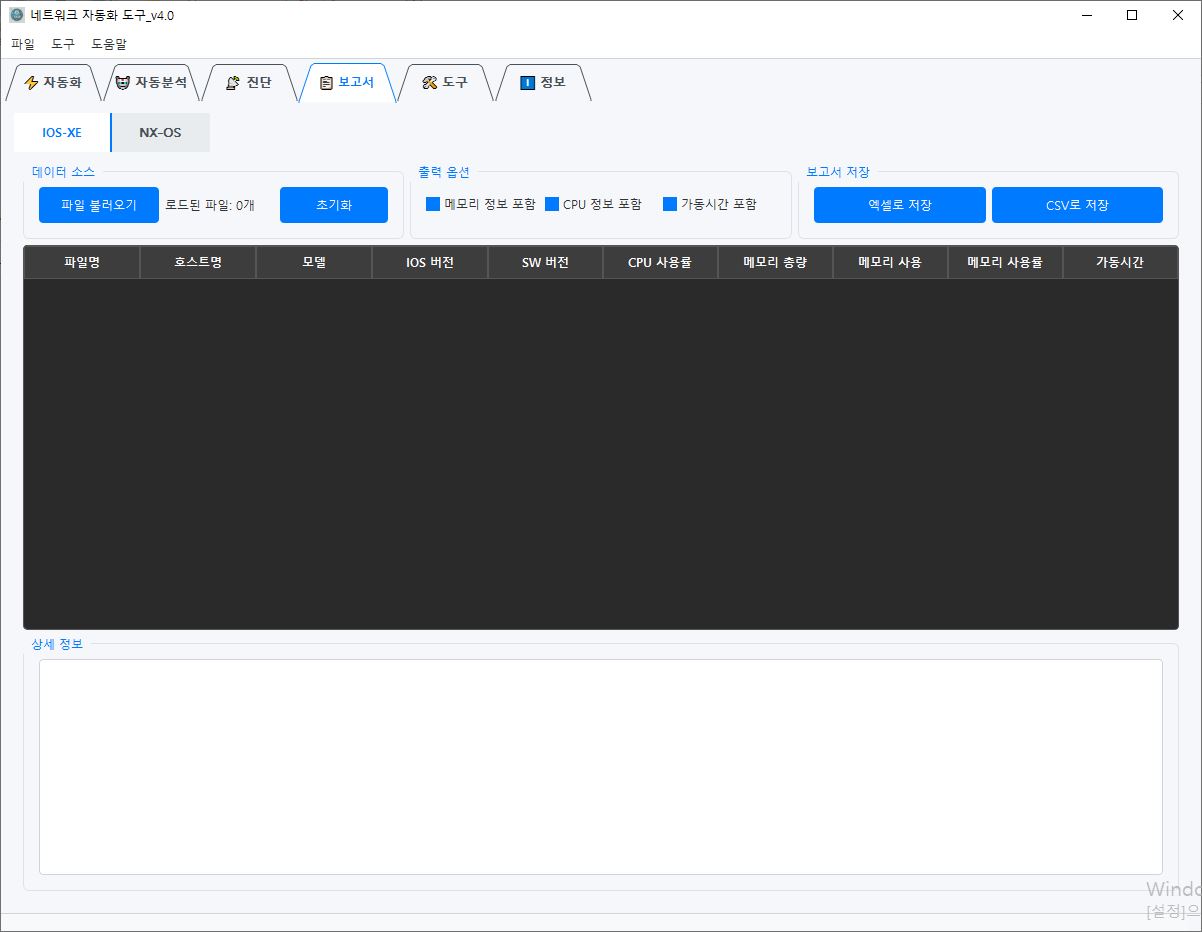The image size is (1202, 932).
Task: Switch to the 자동화 tab
Action: [53, 83]
